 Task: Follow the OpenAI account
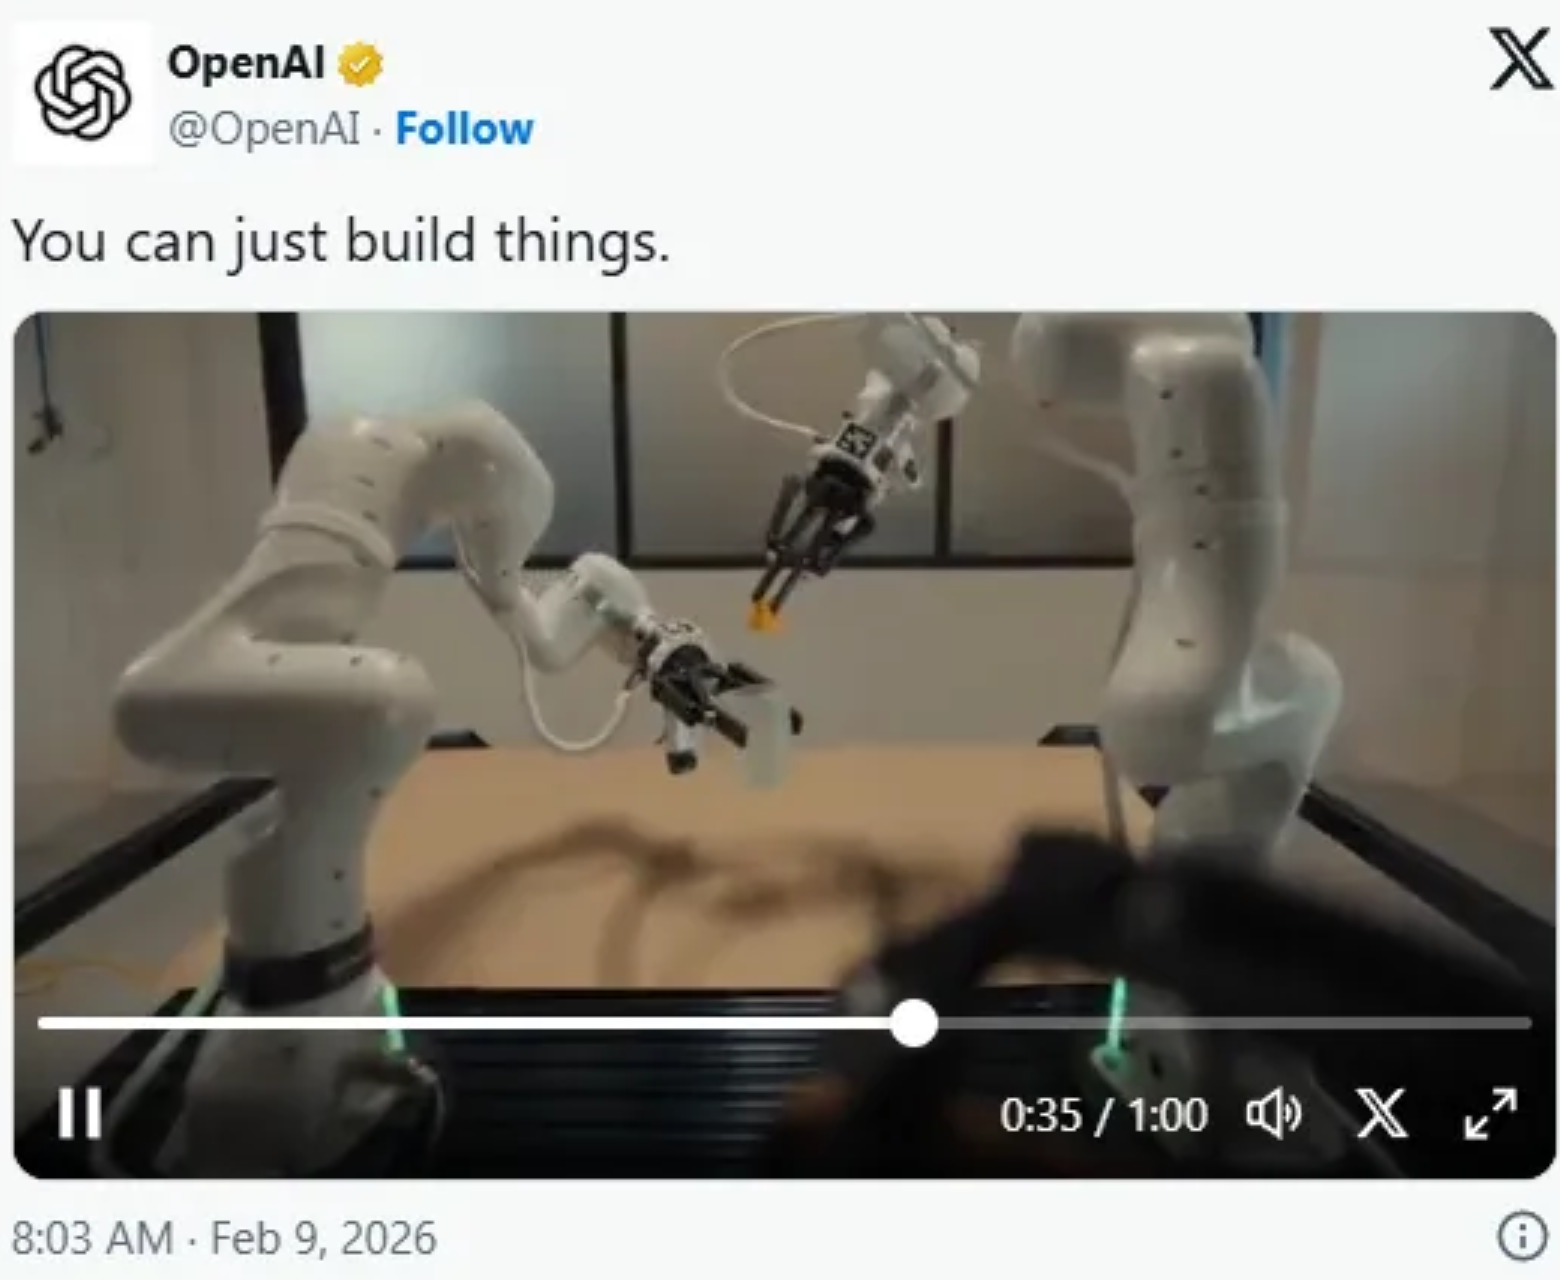[x=464, y=129]
